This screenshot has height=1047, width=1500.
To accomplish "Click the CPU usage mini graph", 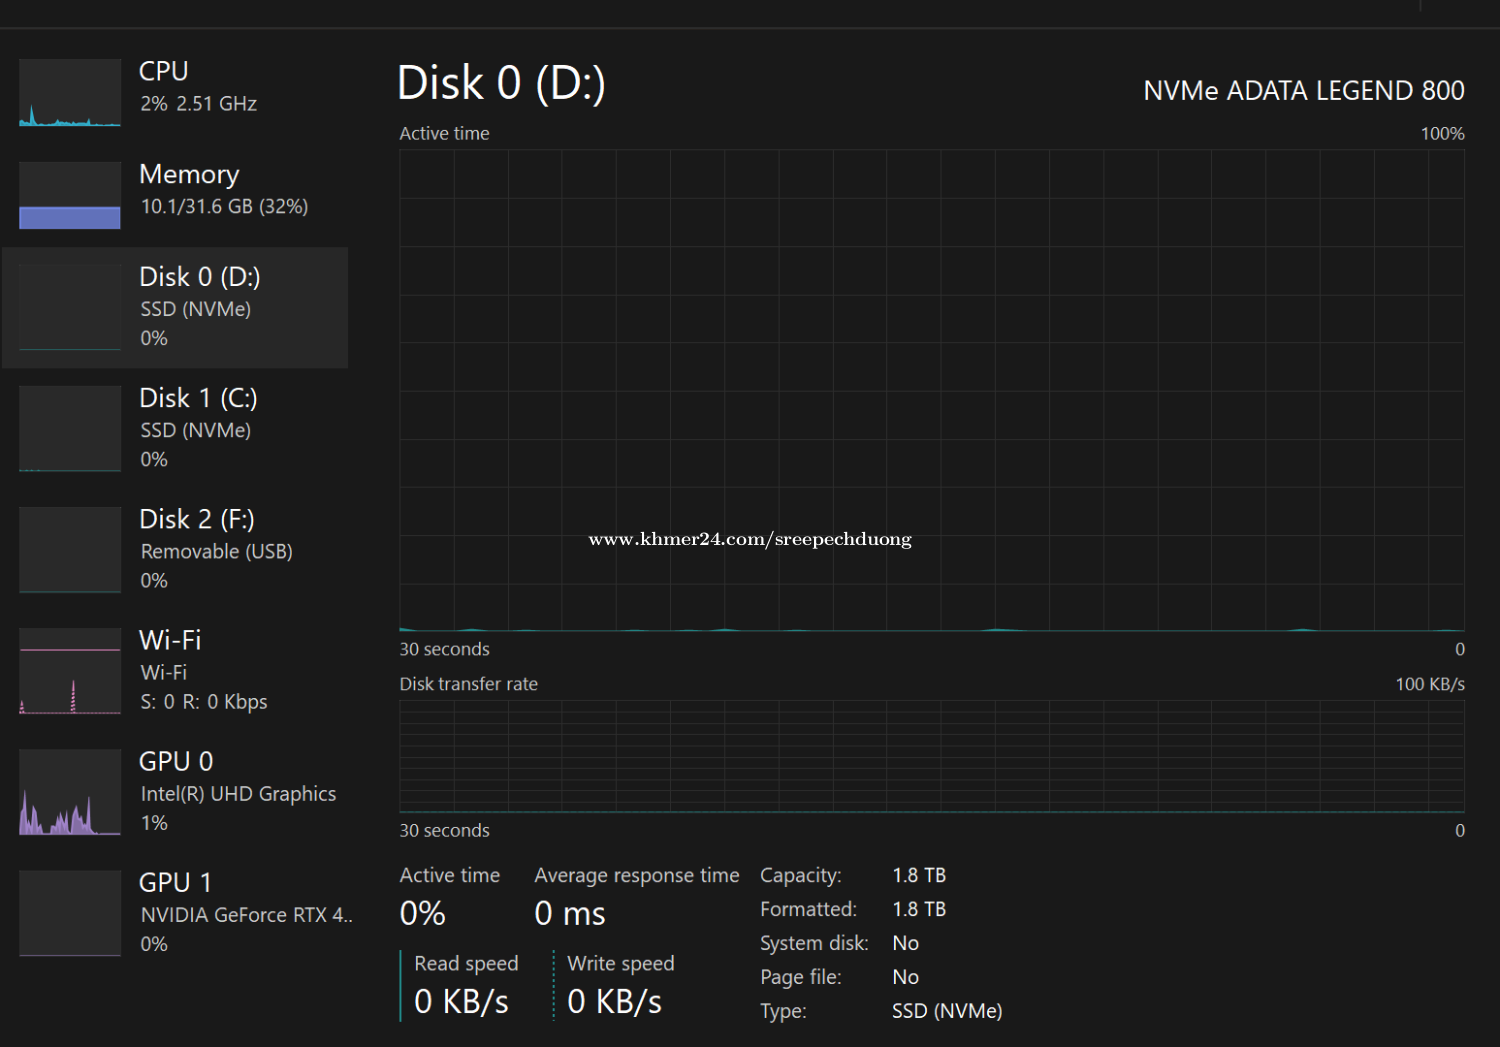I will click(70, 93).
